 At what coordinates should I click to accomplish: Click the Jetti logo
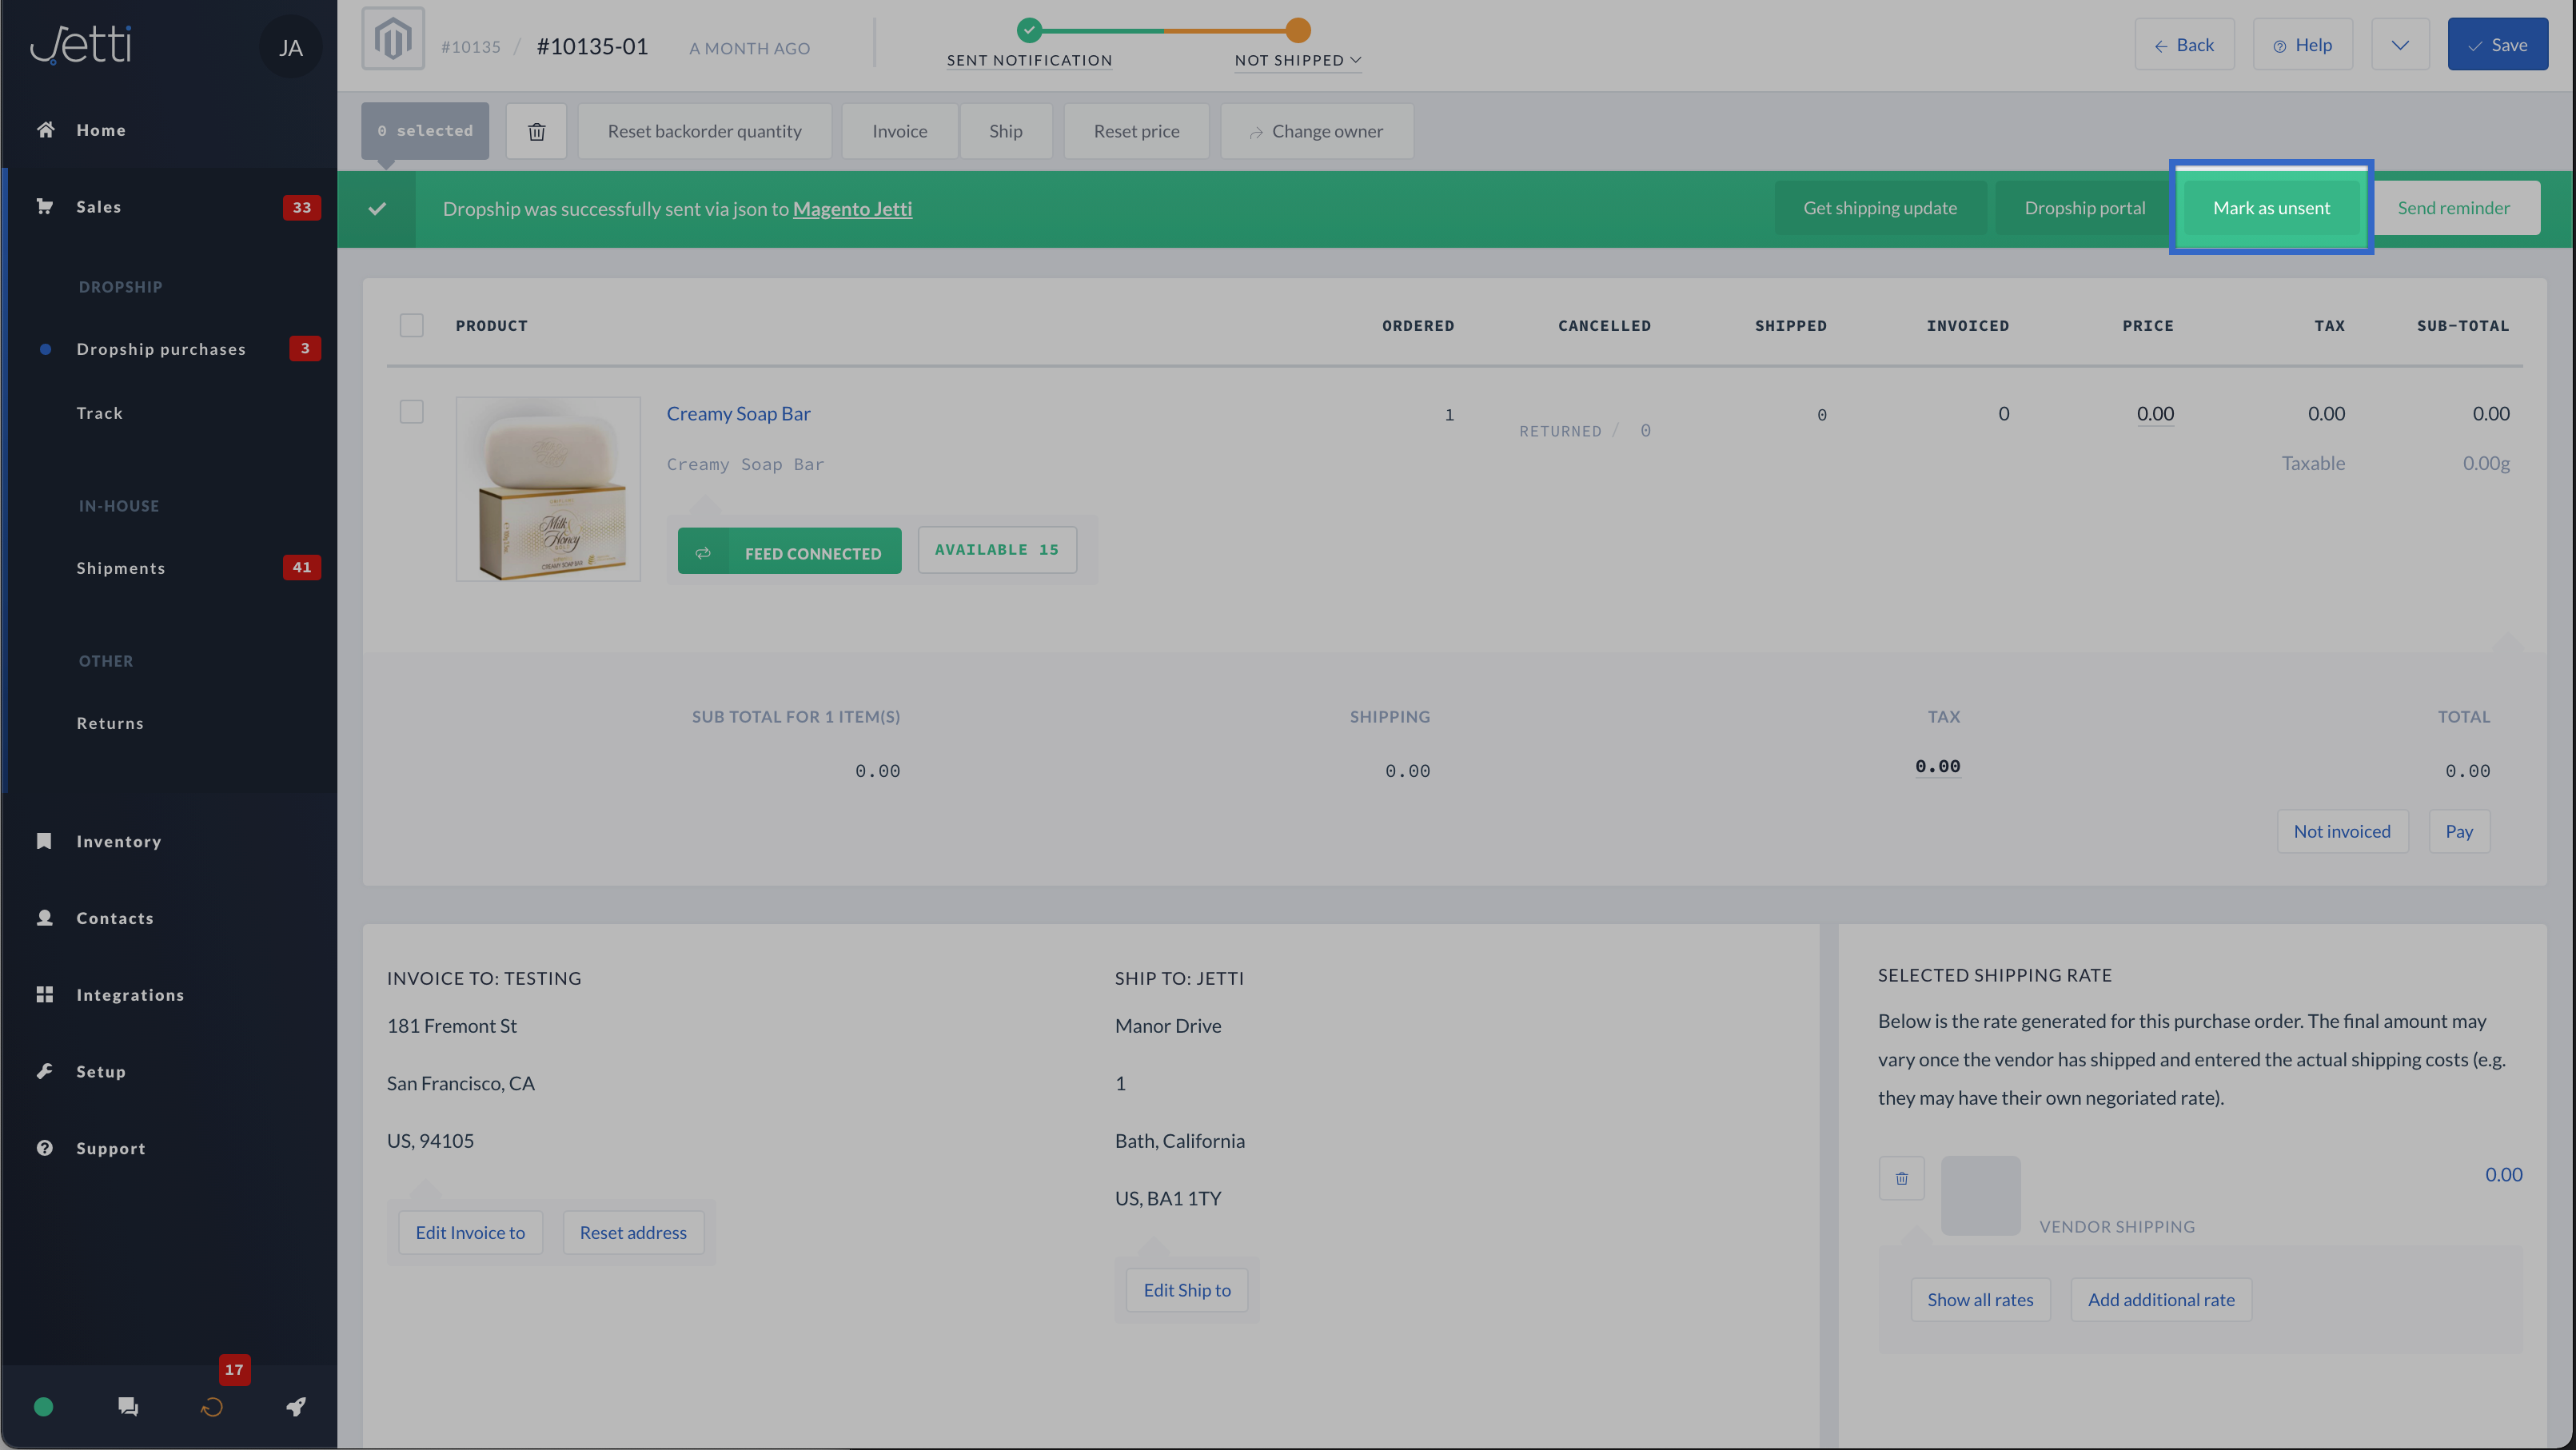(81, 44)
